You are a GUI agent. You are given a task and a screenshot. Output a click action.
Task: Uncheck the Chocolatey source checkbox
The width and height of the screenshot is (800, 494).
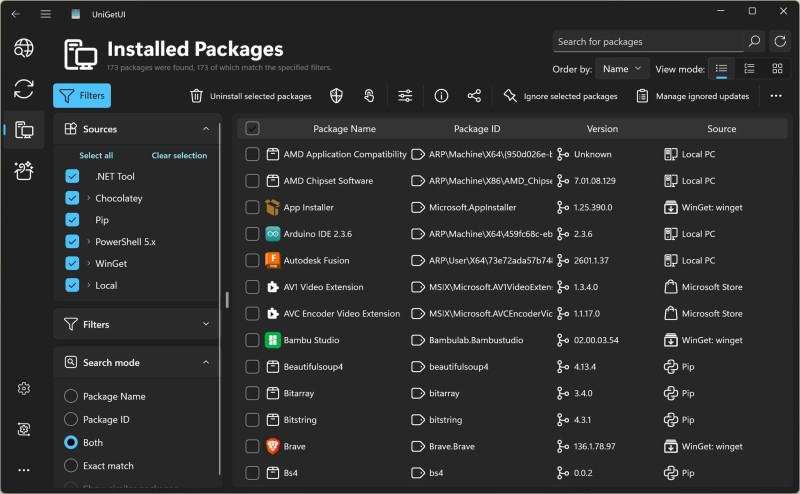coord(72,198)
